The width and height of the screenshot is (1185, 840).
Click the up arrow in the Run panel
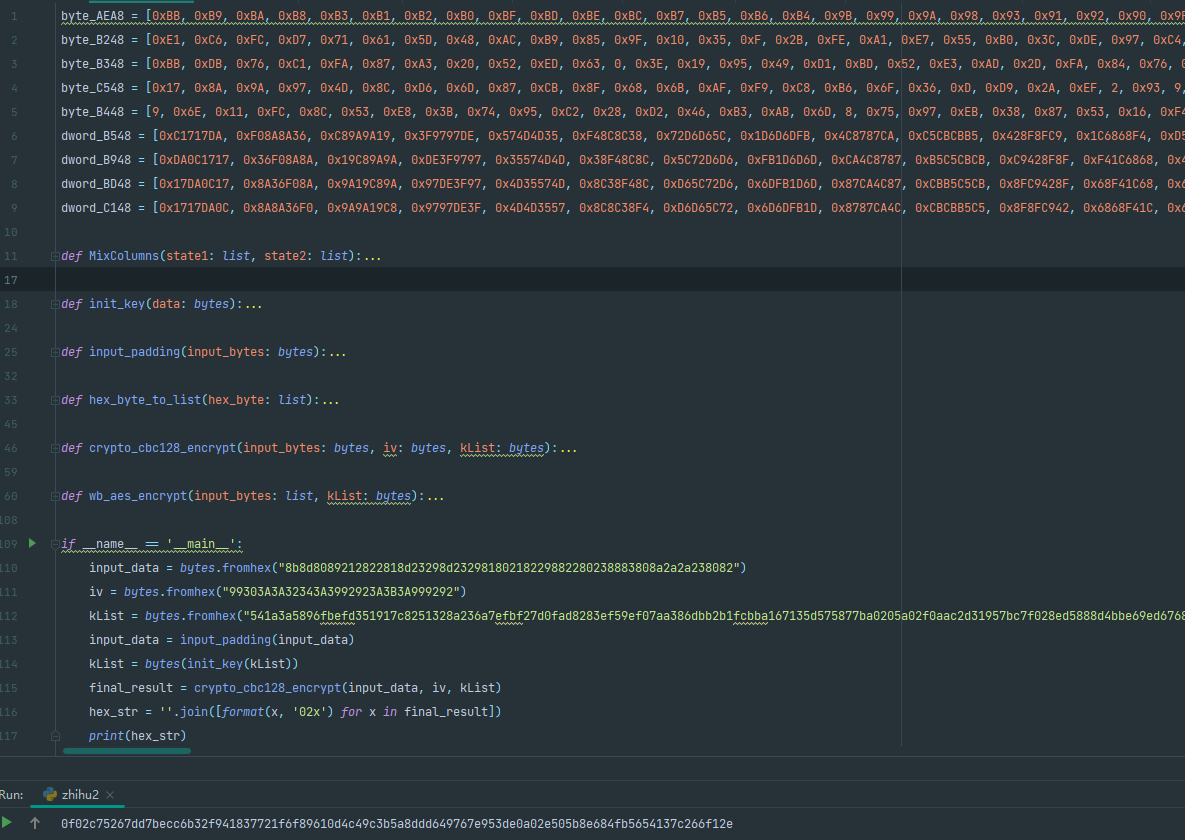(x=36, y=823)
